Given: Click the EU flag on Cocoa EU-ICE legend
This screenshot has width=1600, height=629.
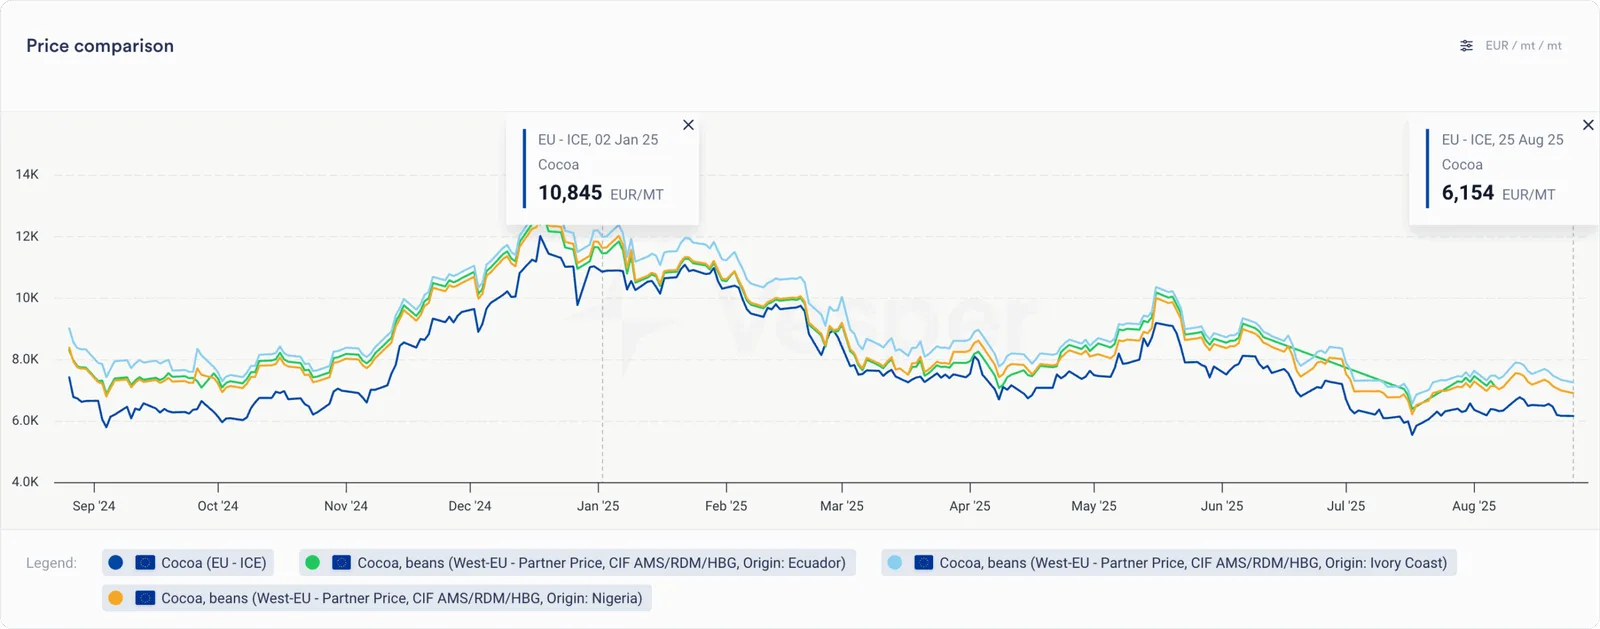Looking at the screenshot, I should [145, 563].
